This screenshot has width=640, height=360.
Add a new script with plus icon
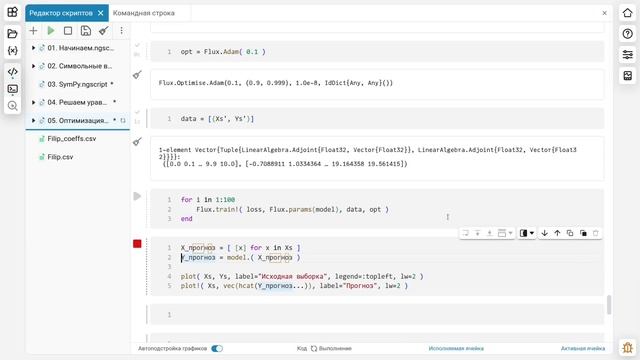pos(33,31)
